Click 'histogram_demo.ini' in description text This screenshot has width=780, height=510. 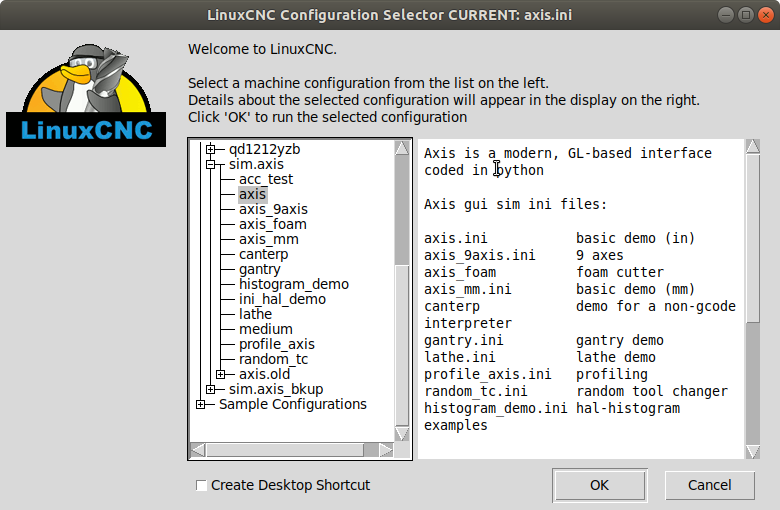tap(495, 408)
